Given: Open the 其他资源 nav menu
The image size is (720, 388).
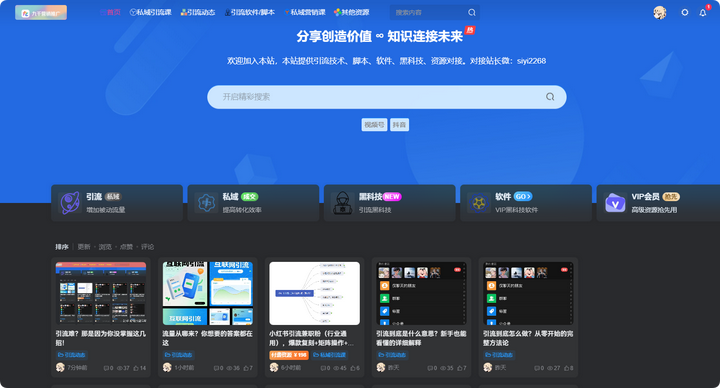Looking at the screenshot, I should click(x=352, y=12).
